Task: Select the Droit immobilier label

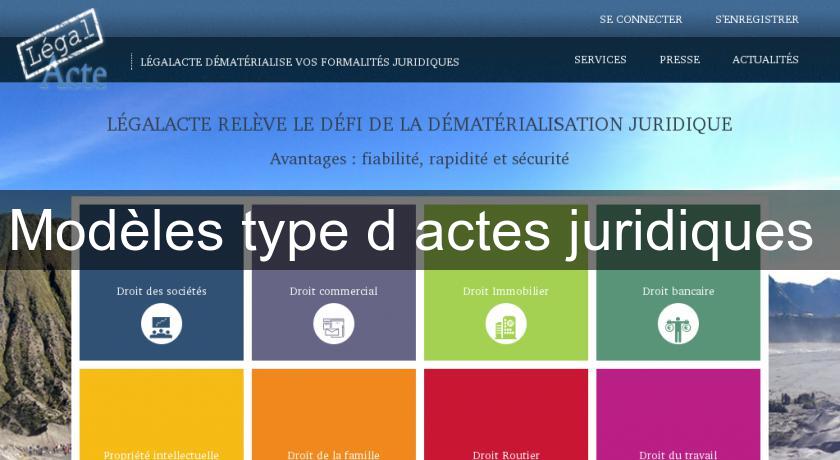Action: click(x=506, y=291)
